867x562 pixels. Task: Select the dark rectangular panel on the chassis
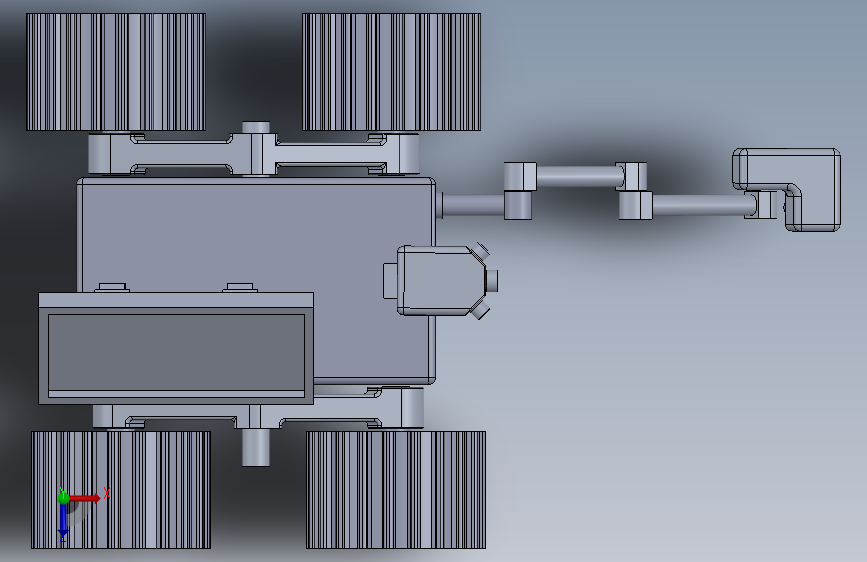pyautogui.click(x=176, y=355)
